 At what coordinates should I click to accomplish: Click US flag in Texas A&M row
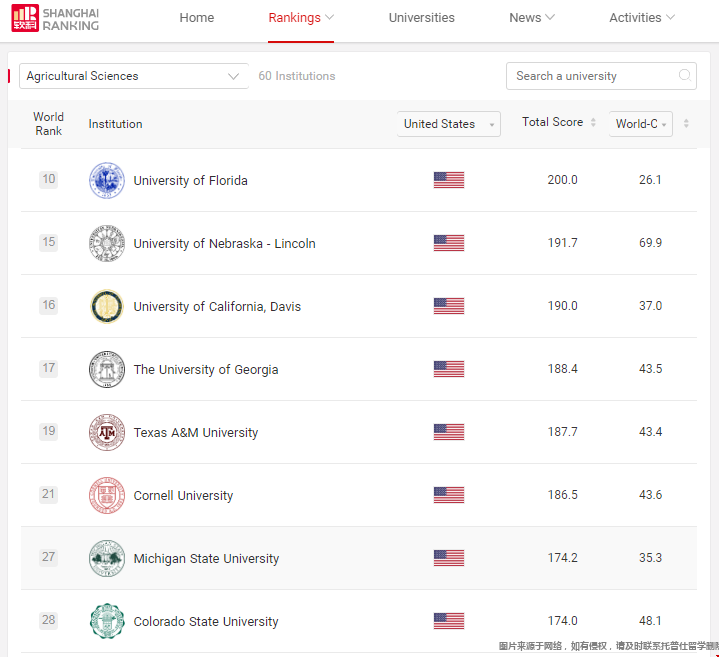click(x=449, y=432)
